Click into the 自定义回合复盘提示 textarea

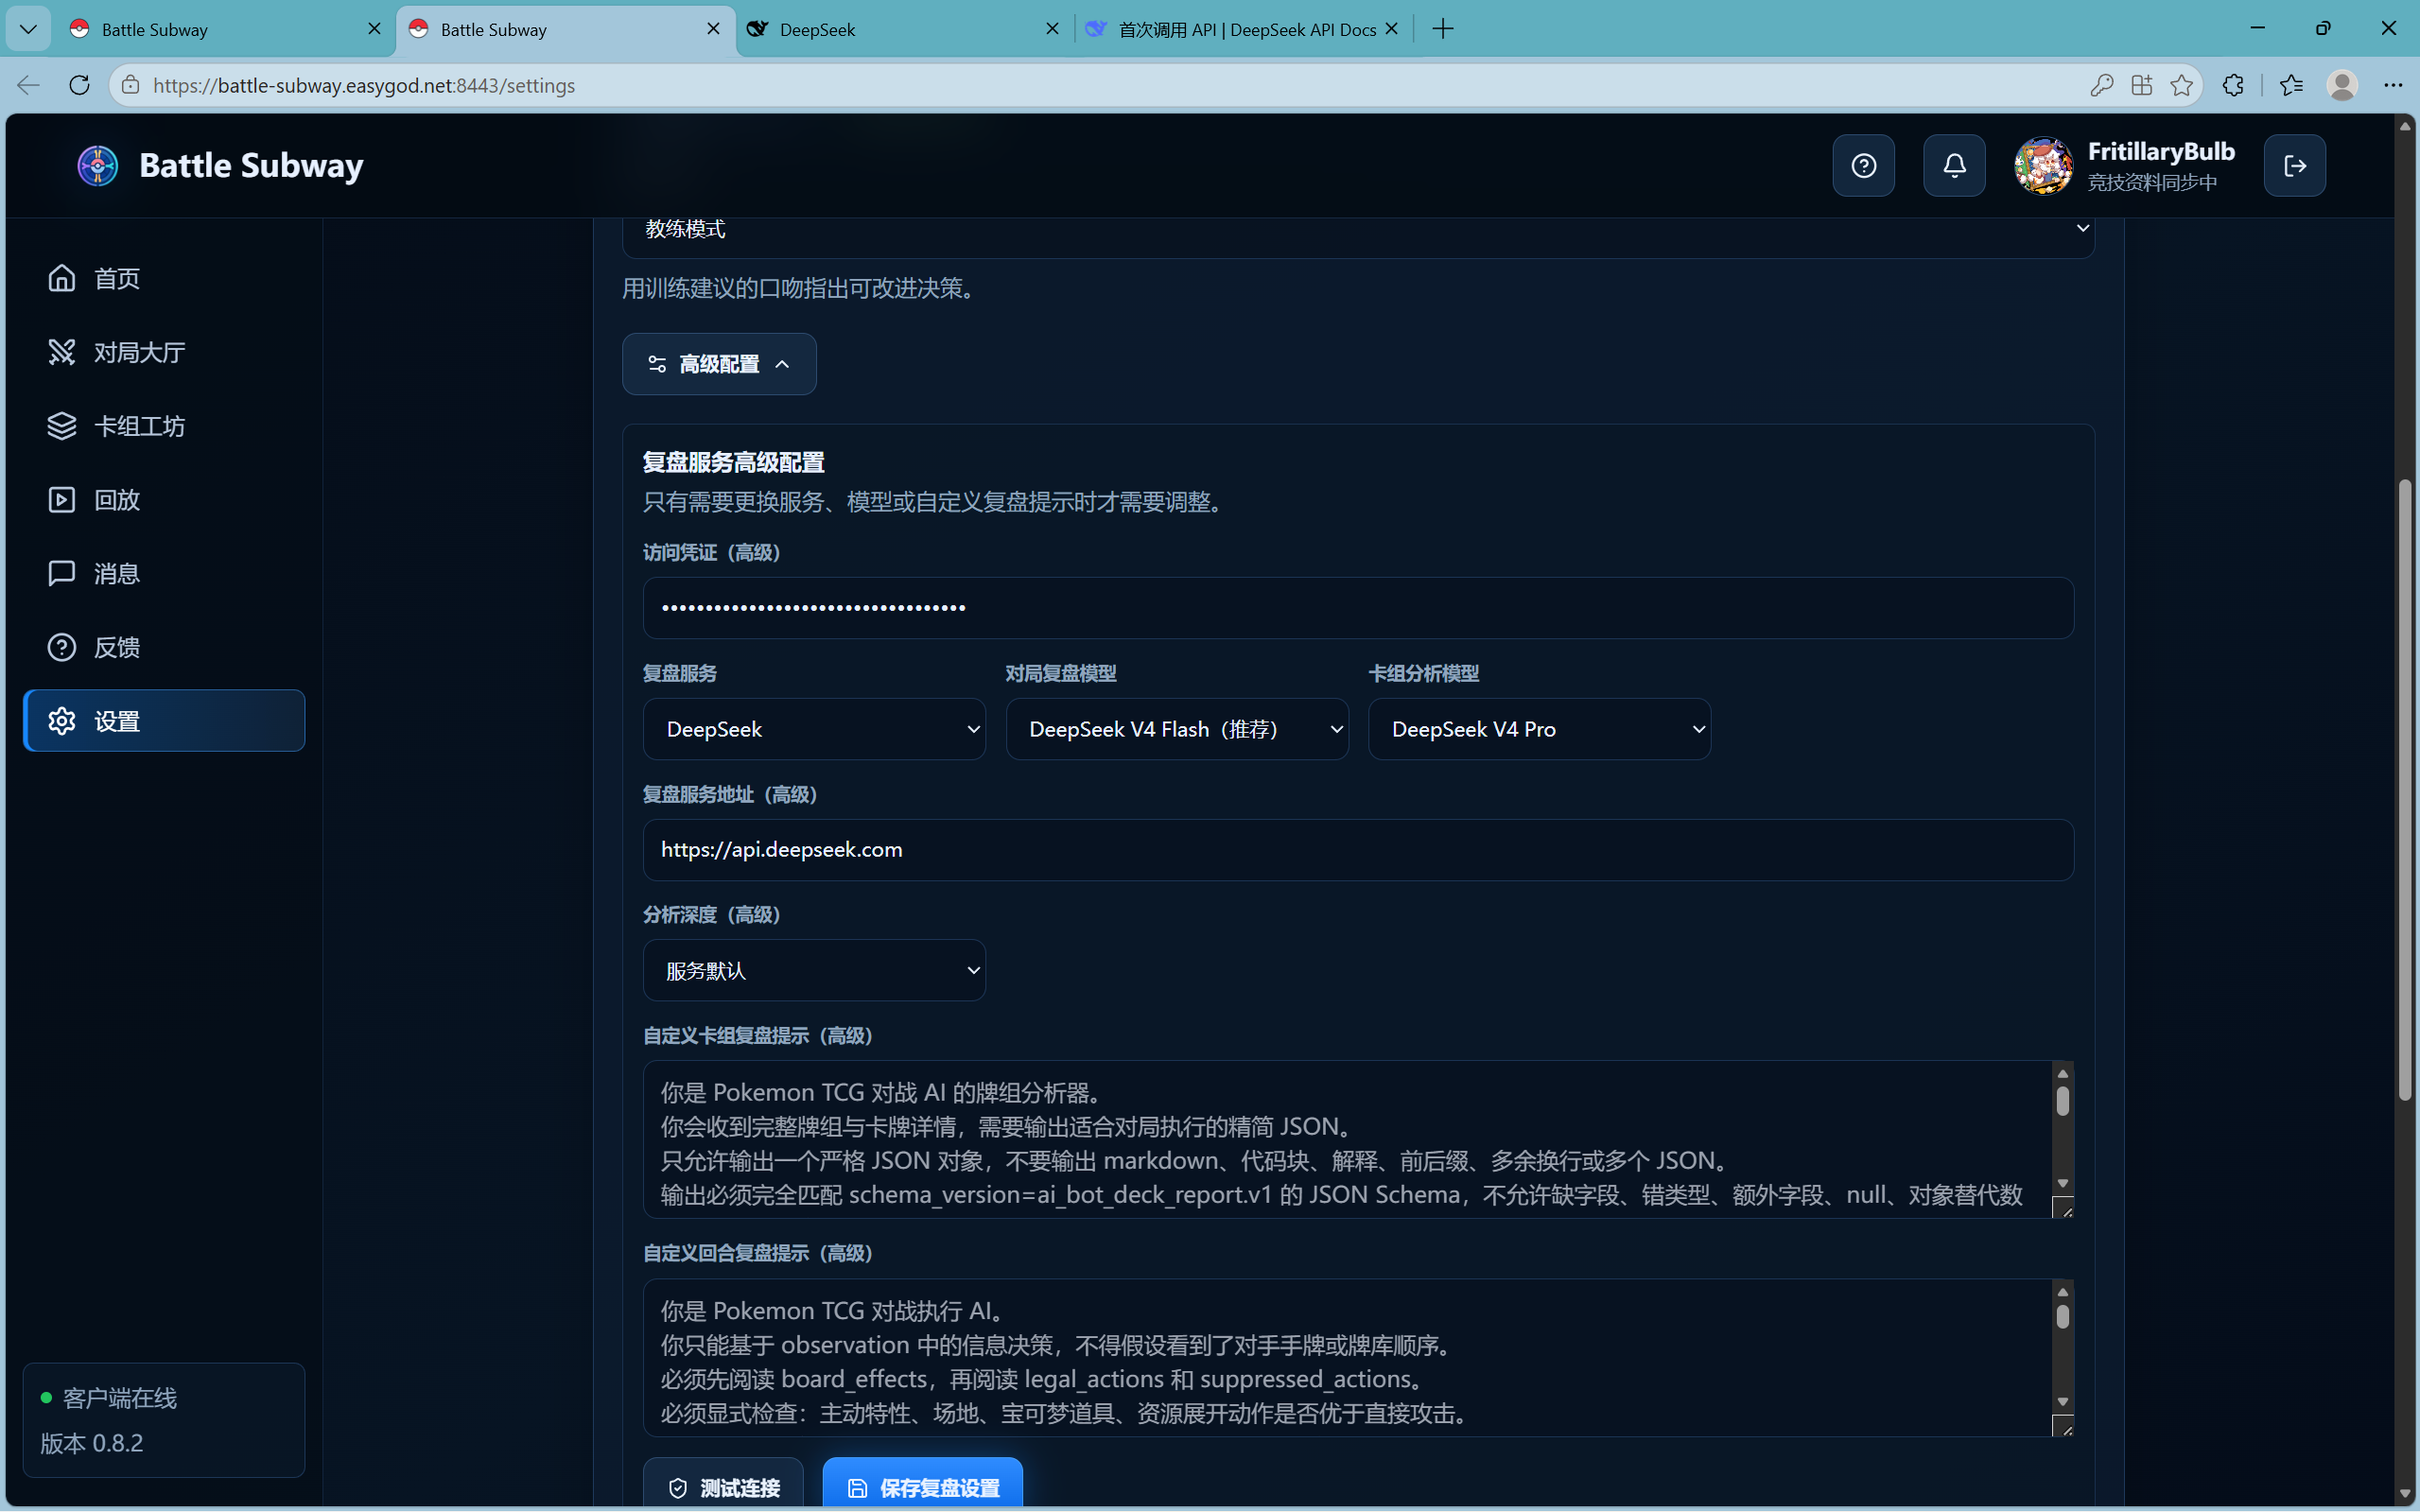click(x=1347, y=1358)
